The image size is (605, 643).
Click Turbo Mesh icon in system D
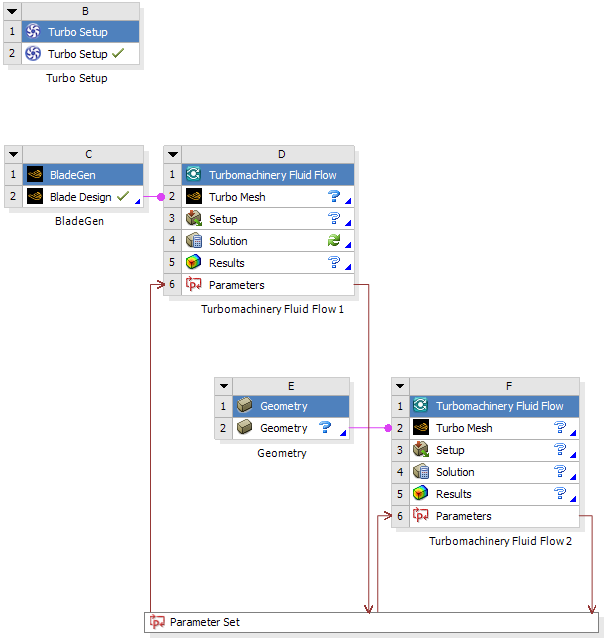[x=194, y=196]
